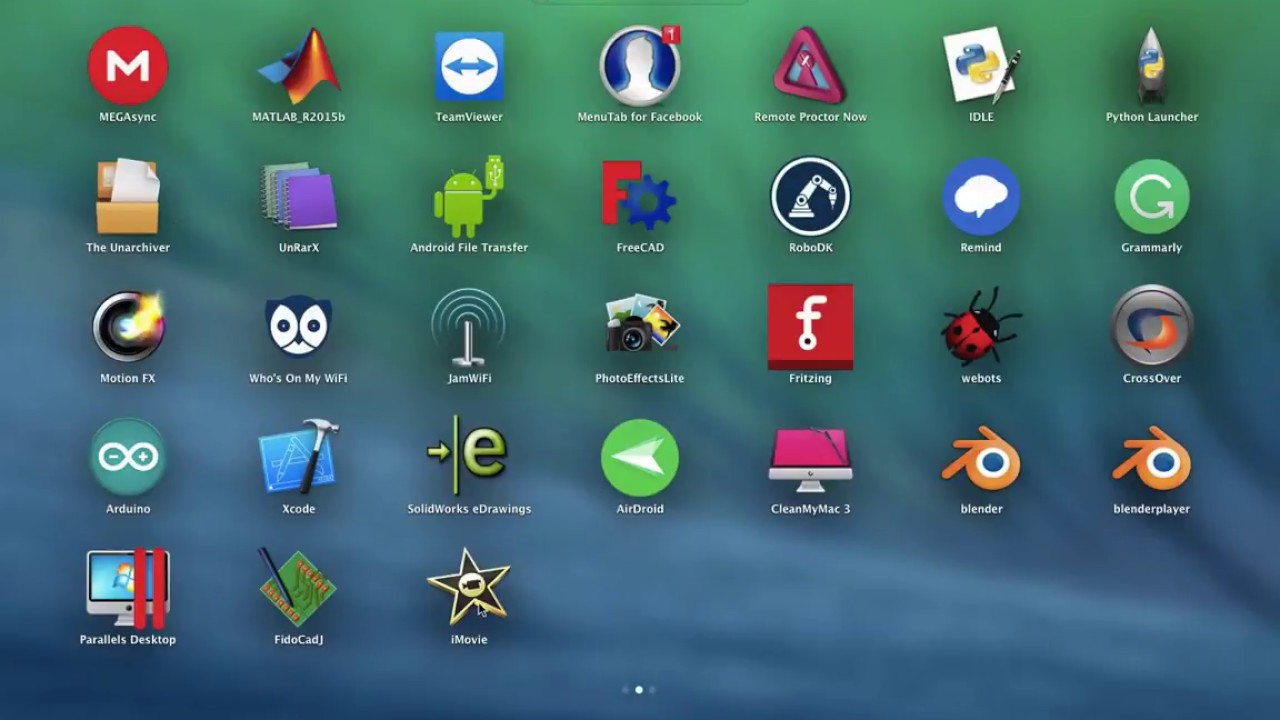Launch MATLAB_R2015b

pyautogui.click(x=298, y=66)
